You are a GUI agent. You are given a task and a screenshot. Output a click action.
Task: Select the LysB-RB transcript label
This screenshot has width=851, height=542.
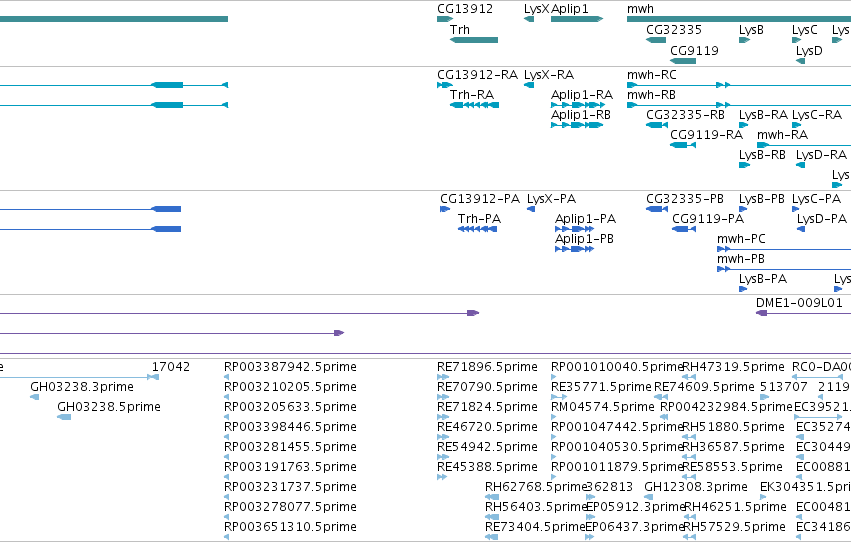(x=762, y=156)
